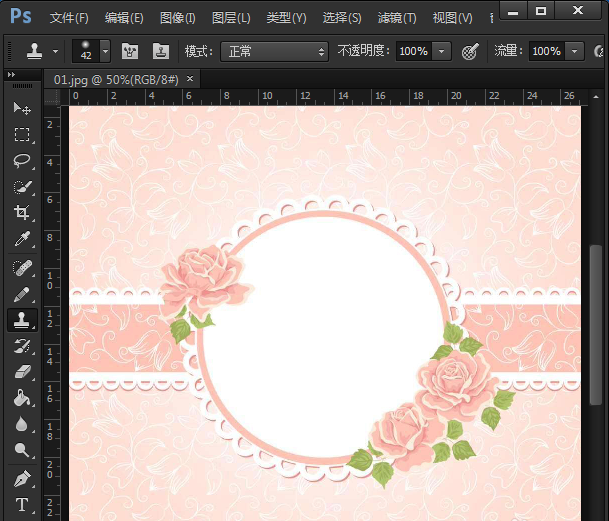609x521 pixels.
Task: Select the Spot Healing Brush tool
Action: 22,267
